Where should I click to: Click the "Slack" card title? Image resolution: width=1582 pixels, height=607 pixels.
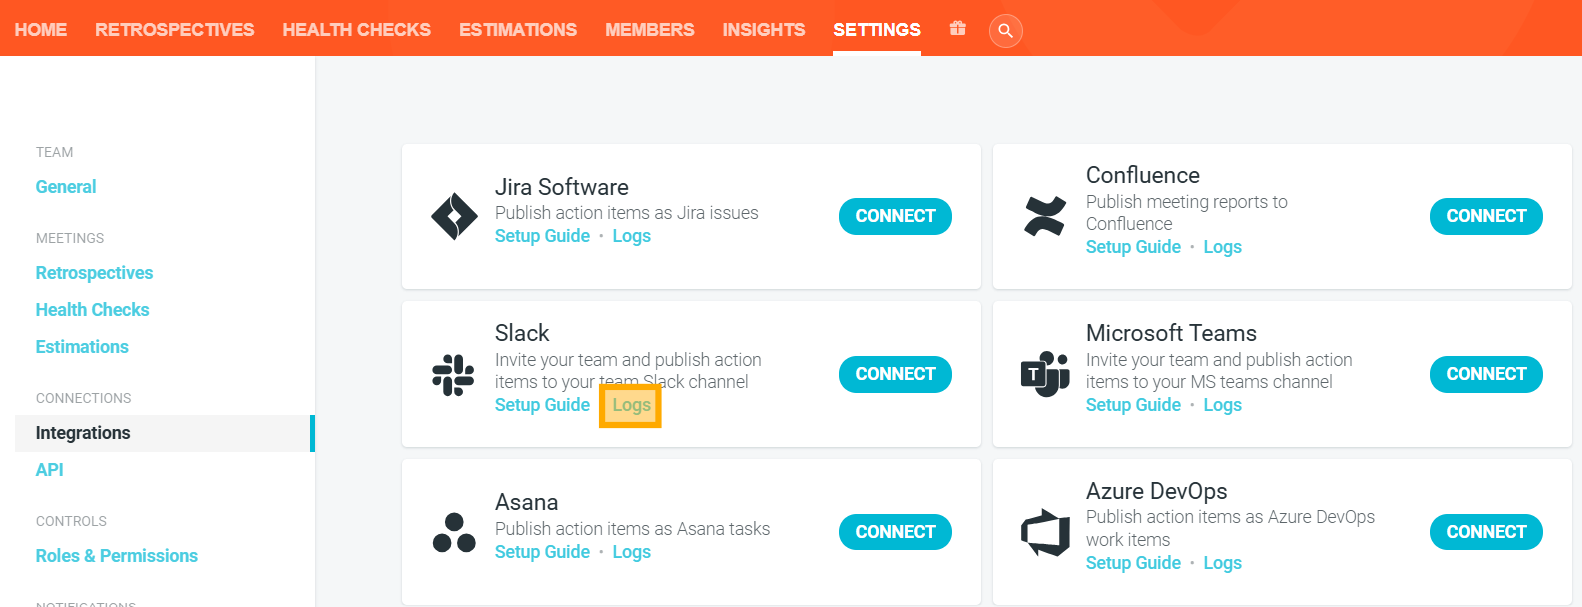[x=522, y=333]
